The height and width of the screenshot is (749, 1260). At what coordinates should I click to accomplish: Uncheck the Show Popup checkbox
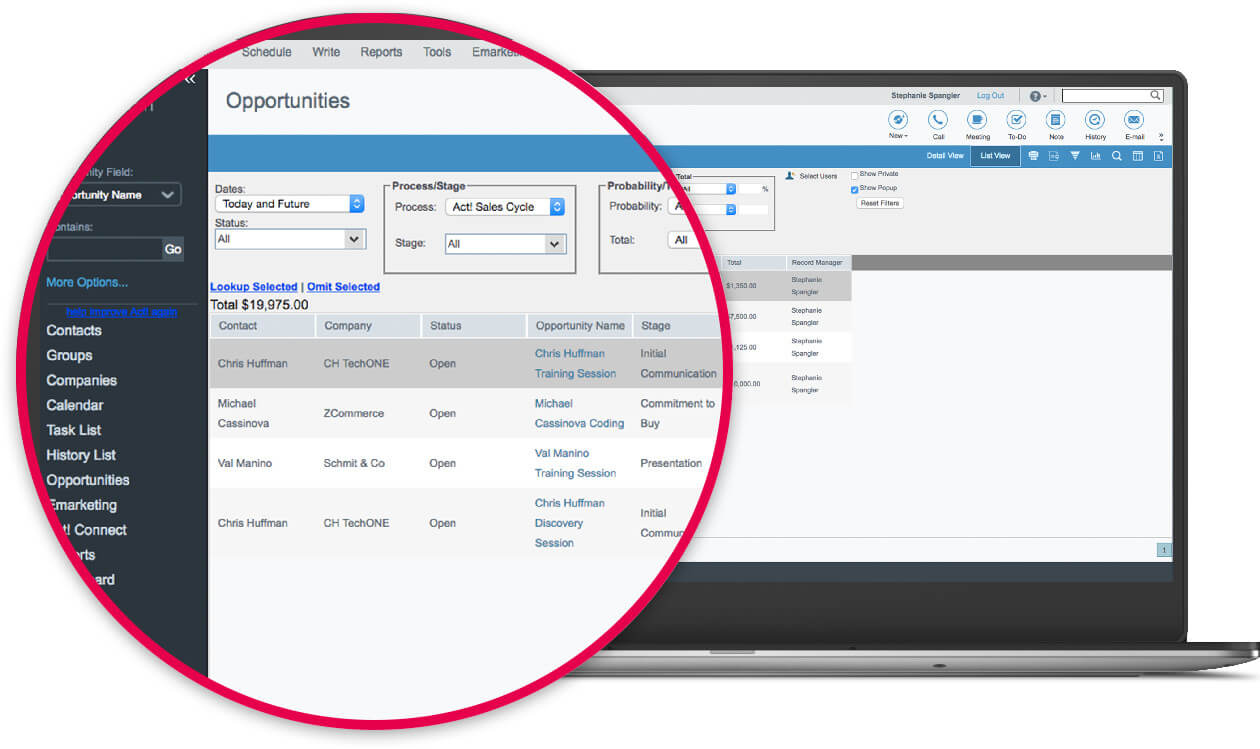tap(855, 188)
